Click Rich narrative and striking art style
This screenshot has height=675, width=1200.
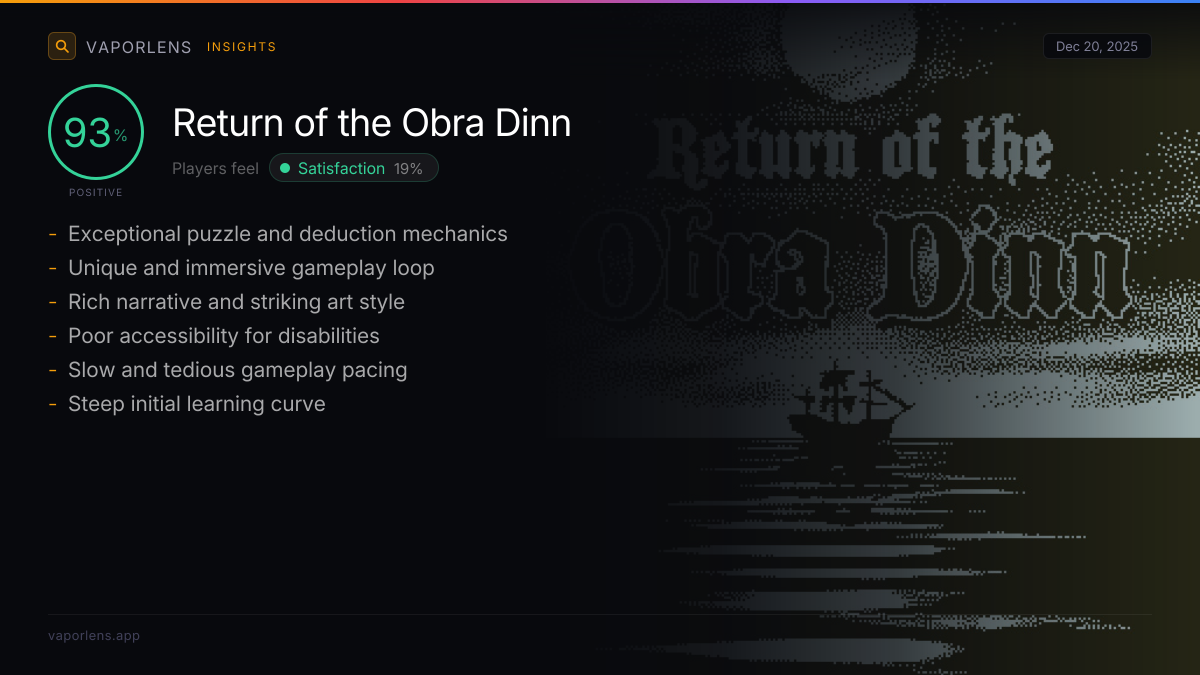click(x=236, y=302)
